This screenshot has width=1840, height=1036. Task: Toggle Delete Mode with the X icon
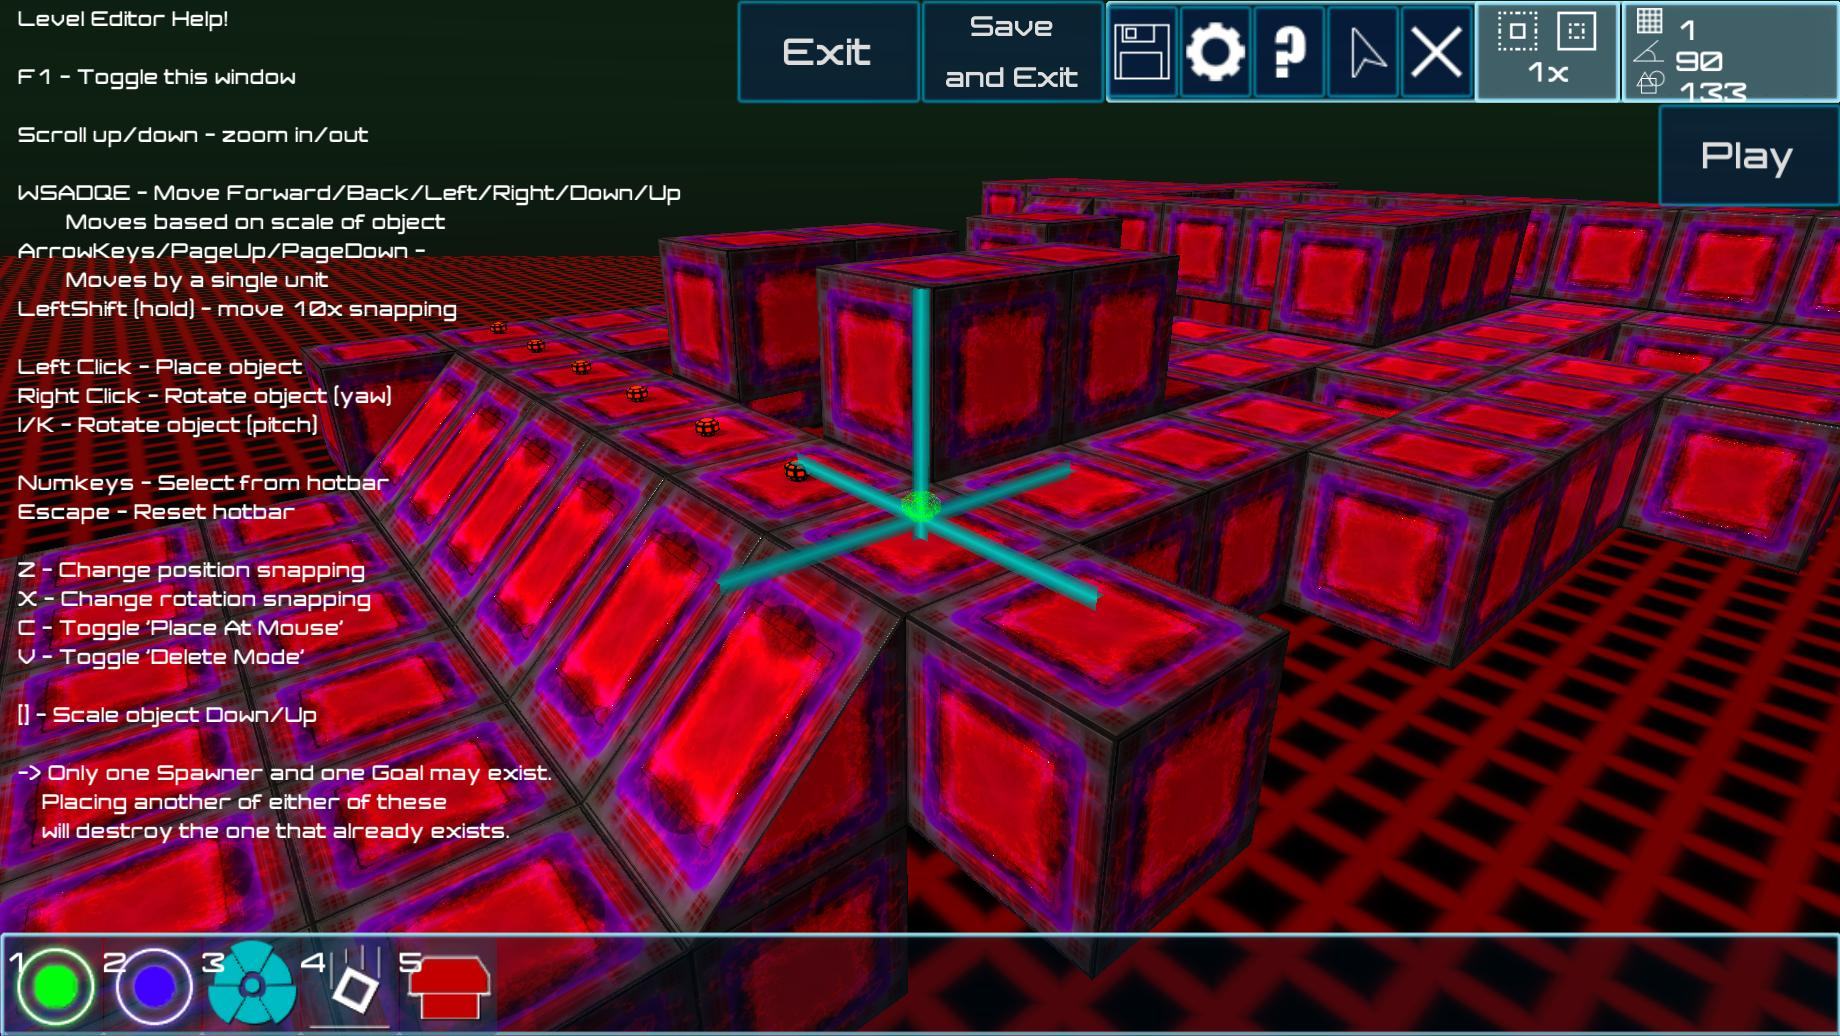1437,52
